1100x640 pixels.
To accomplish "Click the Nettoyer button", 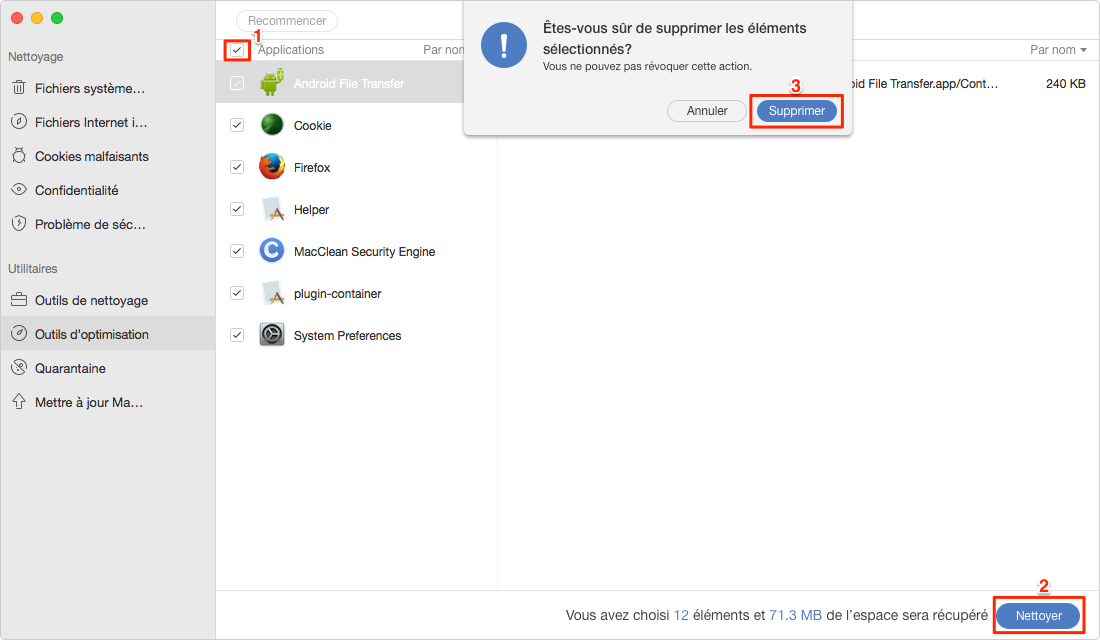I will tap(1038, 615).
